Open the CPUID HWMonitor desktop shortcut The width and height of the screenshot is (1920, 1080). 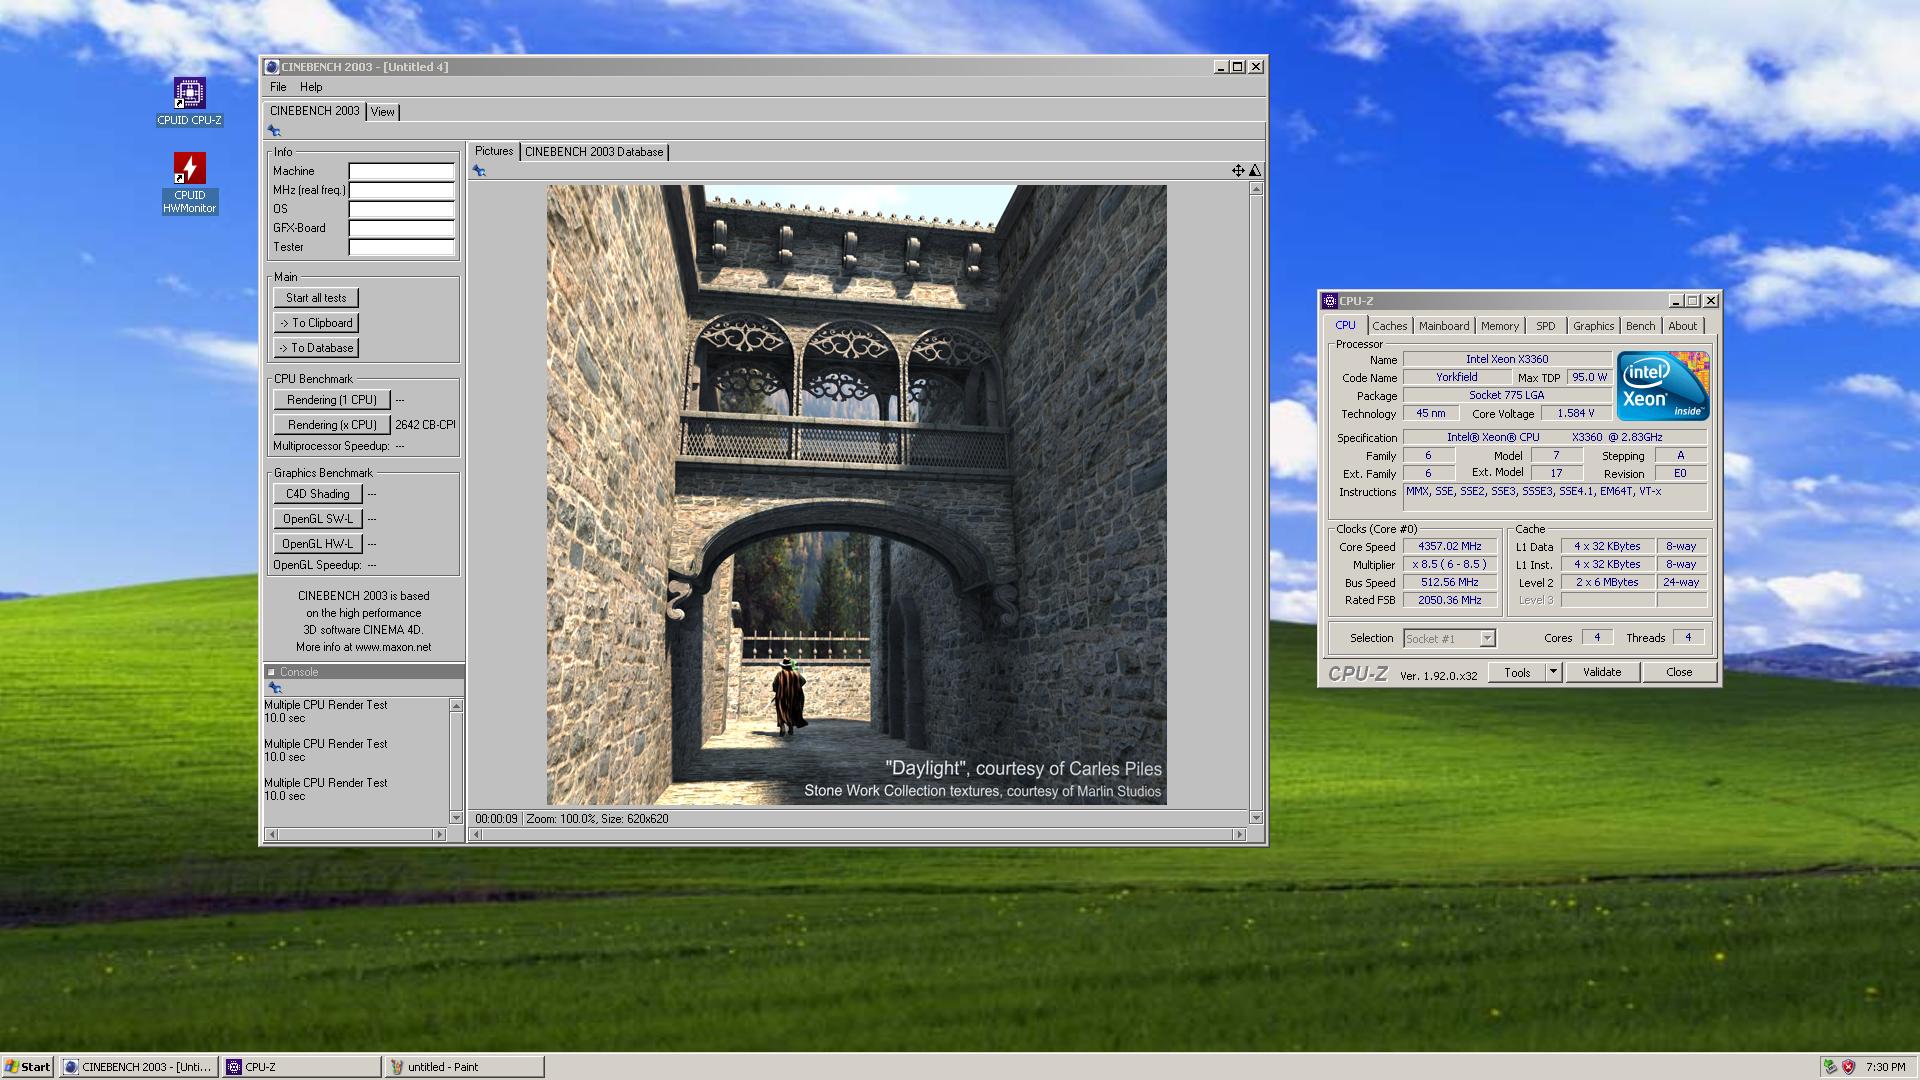(189, 183)
